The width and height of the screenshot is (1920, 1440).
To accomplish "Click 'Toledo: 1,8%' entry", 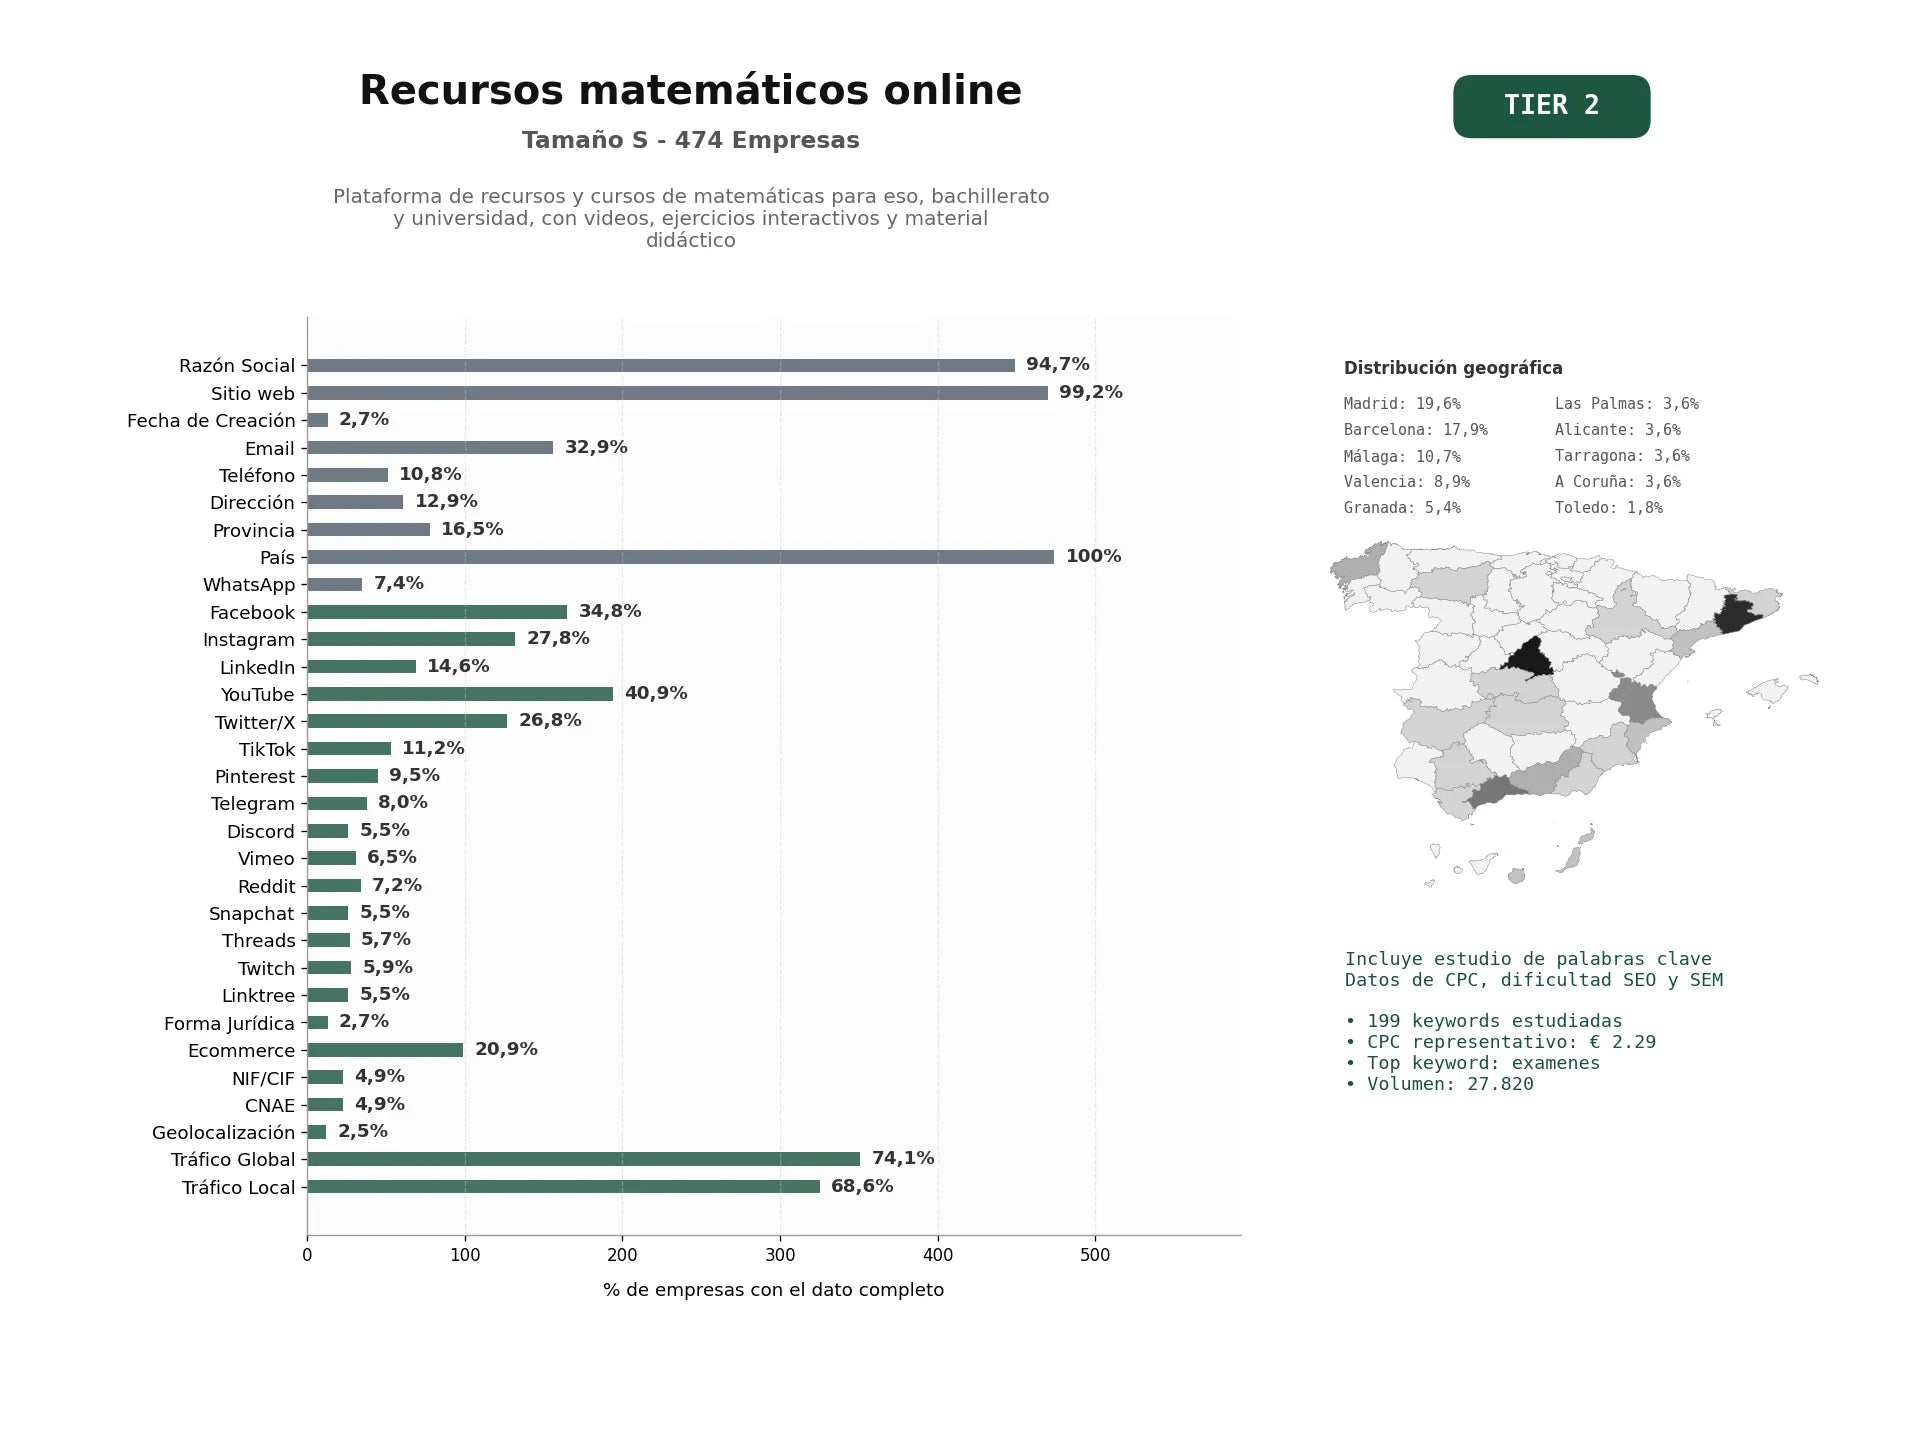I will pos(1609,508).
